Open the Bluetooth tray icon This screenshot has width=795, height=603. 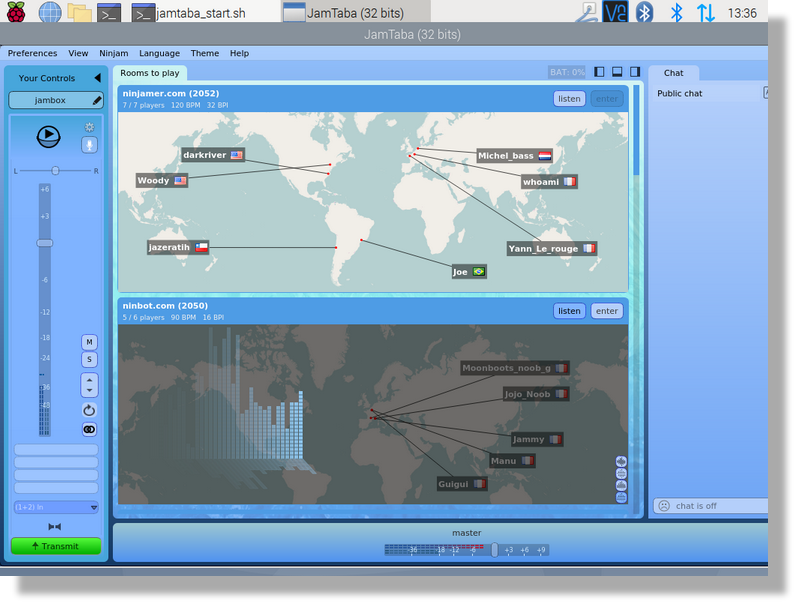pyautogui.click(x=644, y=12)
